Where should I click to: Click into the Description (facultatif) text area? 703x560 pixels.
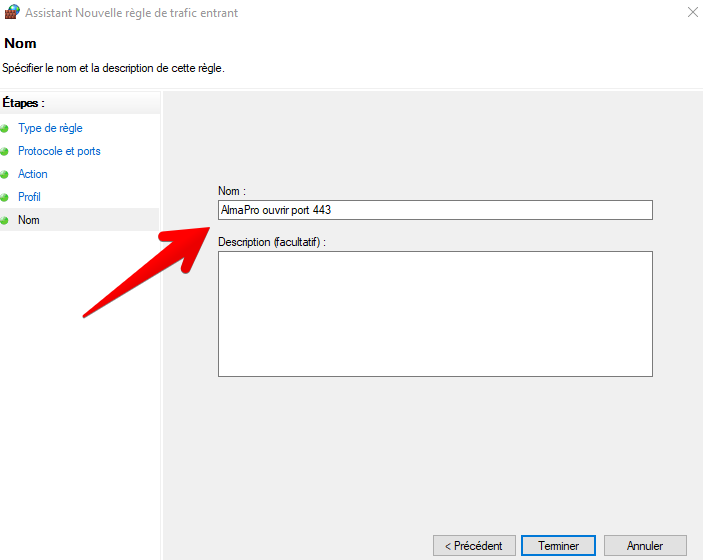(x=435, y=314)
